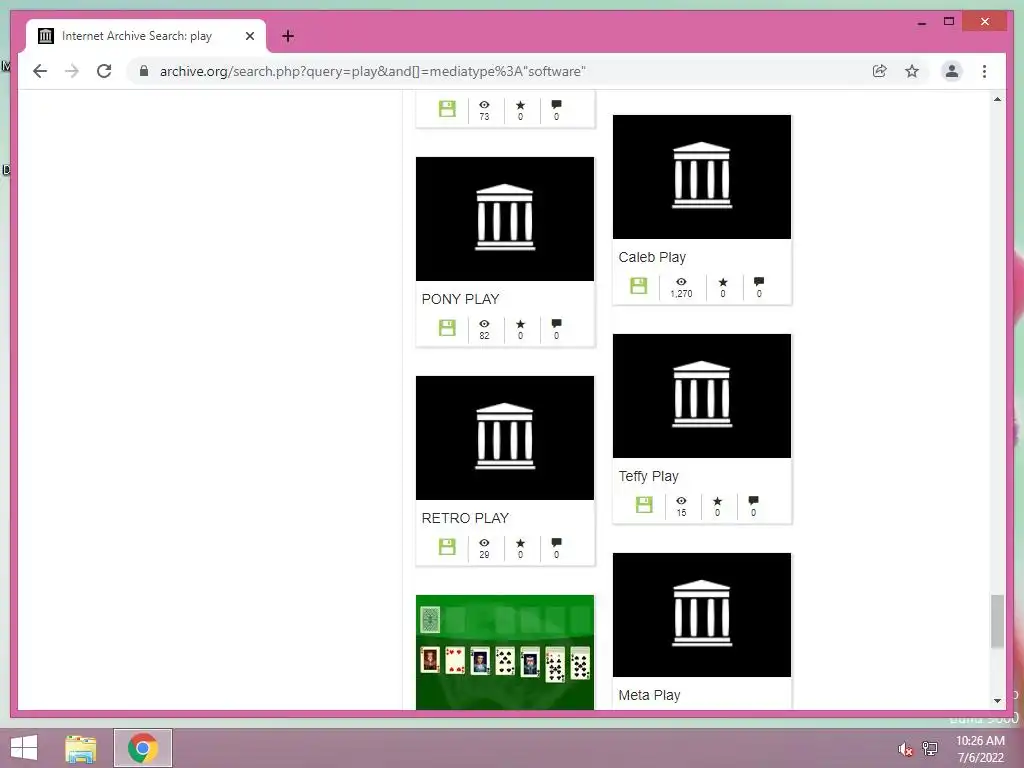Image resolution: width=1024 pixels, height=768 pixels.
Task: Share this page via the share icon
Action: click(x=880, y=71)
